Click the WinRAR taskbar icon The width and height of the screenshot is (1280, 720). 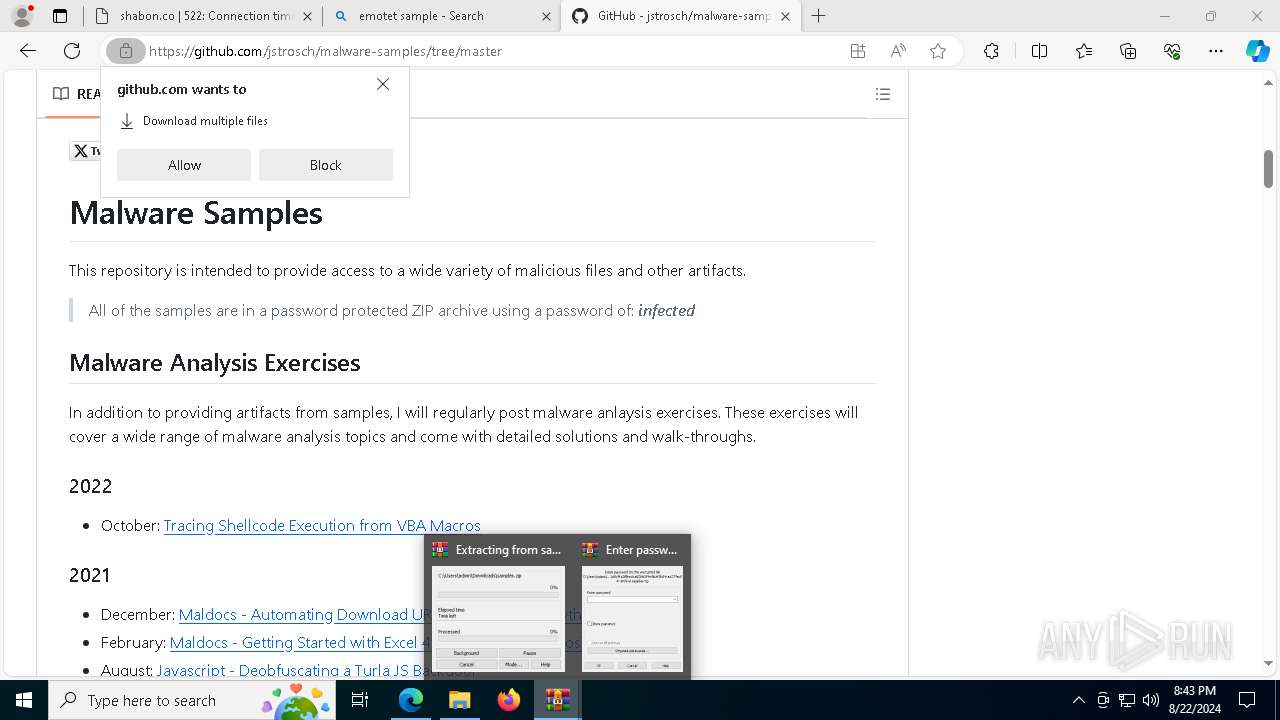pyautogui.click(x=558, y=700)
